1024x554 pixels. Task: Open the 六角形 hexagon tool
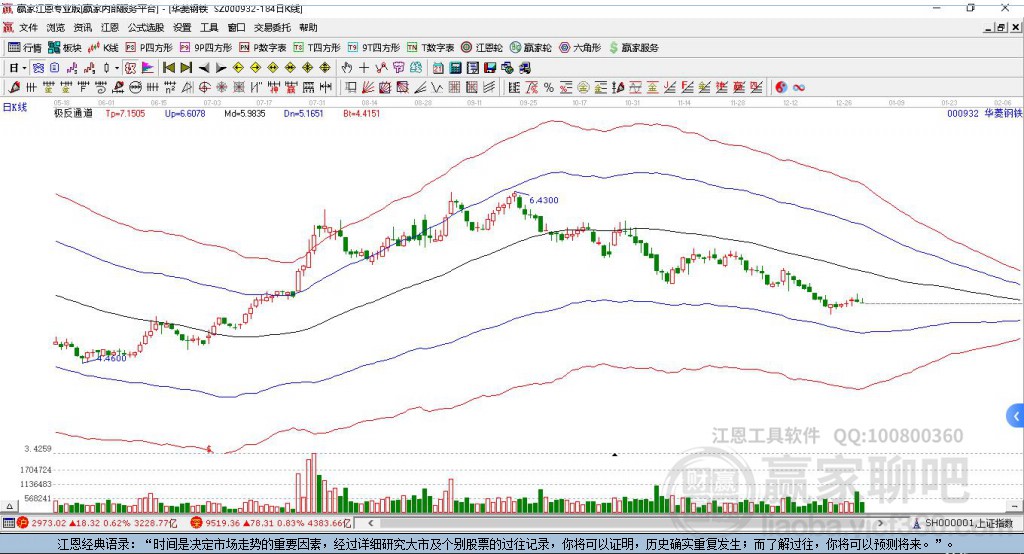coord(580,47)
